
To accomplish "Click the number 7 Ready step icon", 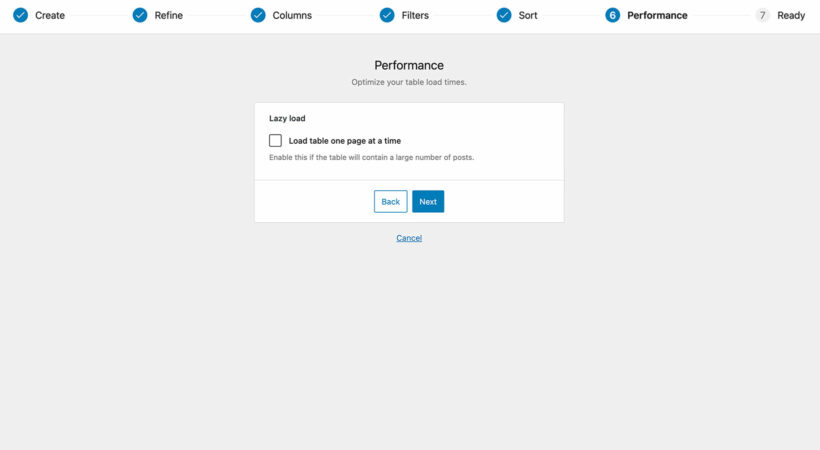I will coord(762,15).
